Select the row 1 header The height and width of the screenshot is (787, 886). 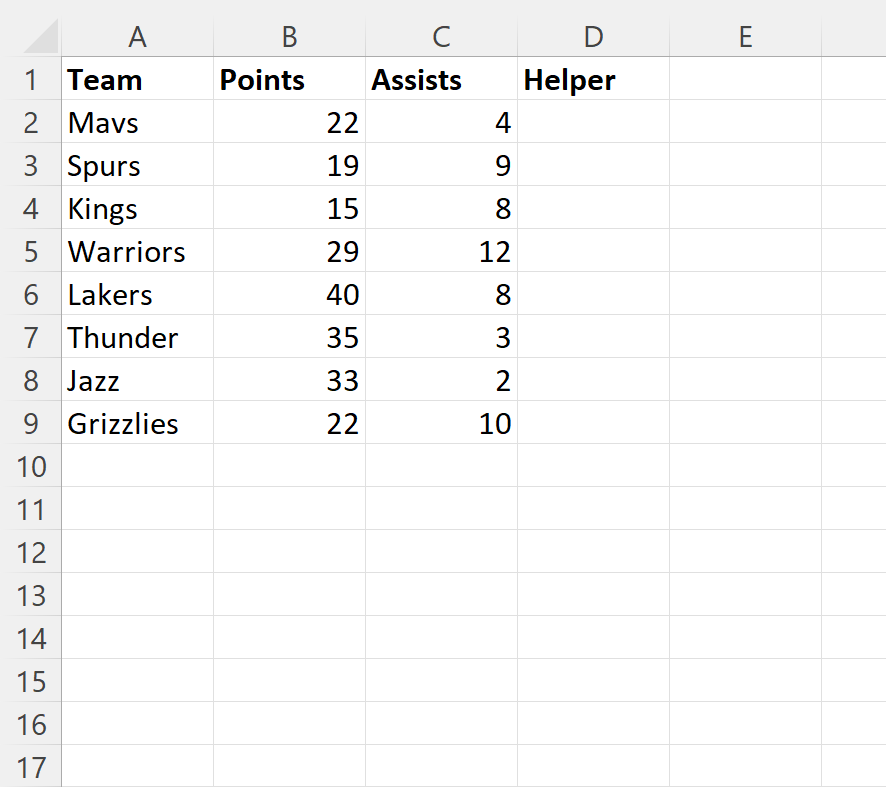(x=30, y=80)
